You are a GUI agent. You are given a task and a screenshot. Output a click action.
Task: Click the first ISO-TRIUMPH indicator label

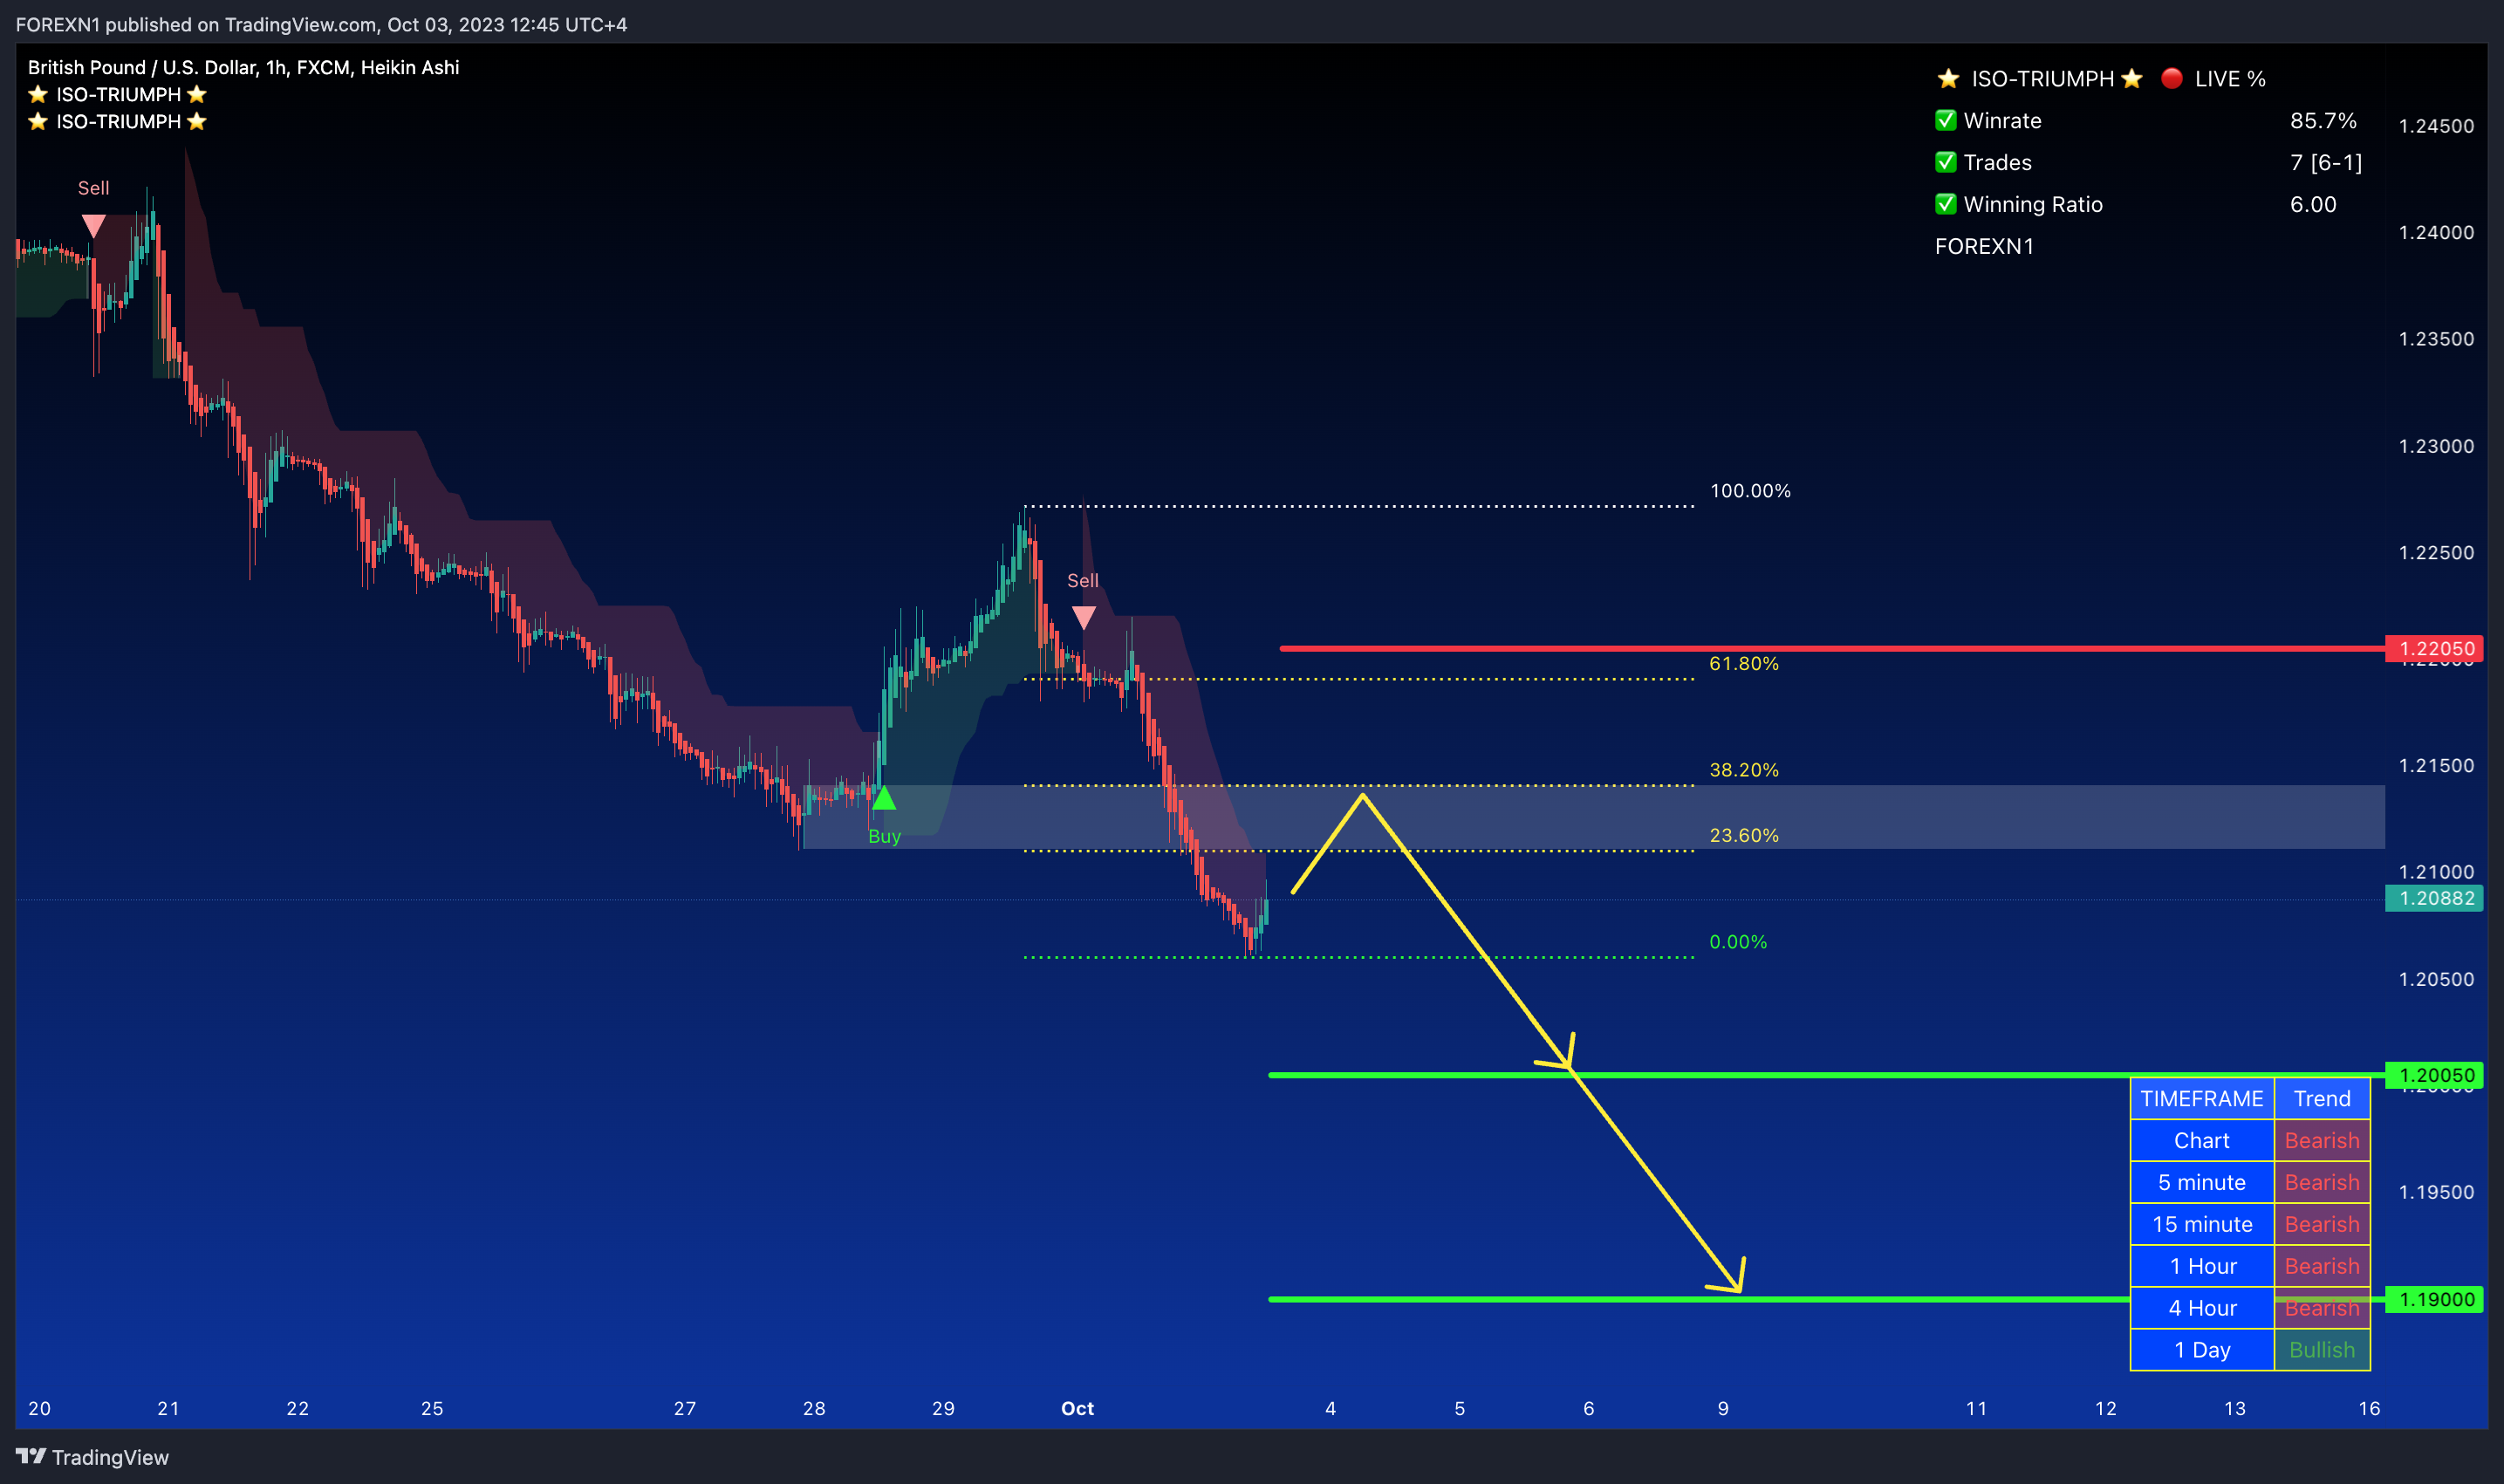pyautogui.click(x=118, y=94)
